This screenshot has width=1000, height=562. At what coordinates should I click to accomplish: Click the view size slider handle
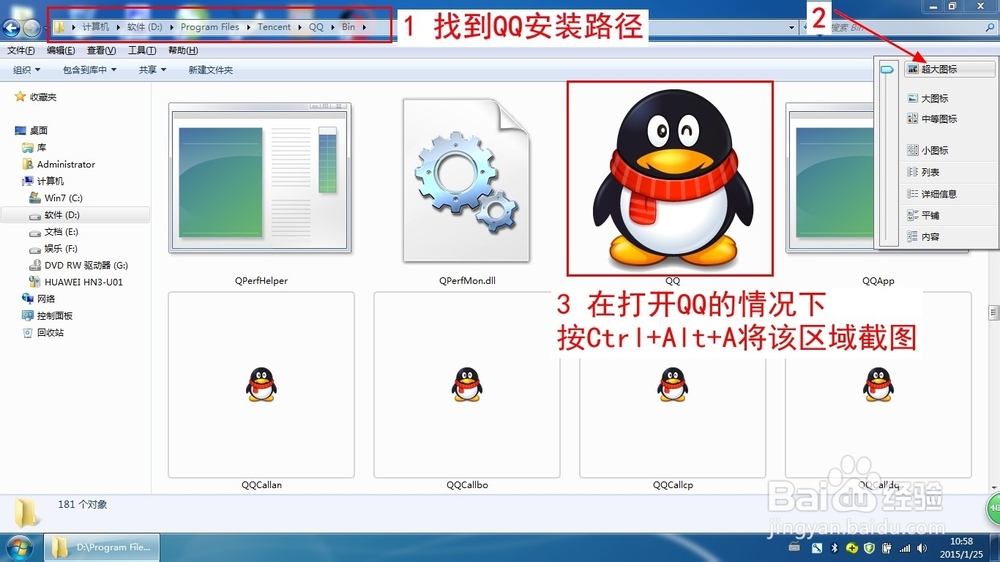click(x=887, y=70)
